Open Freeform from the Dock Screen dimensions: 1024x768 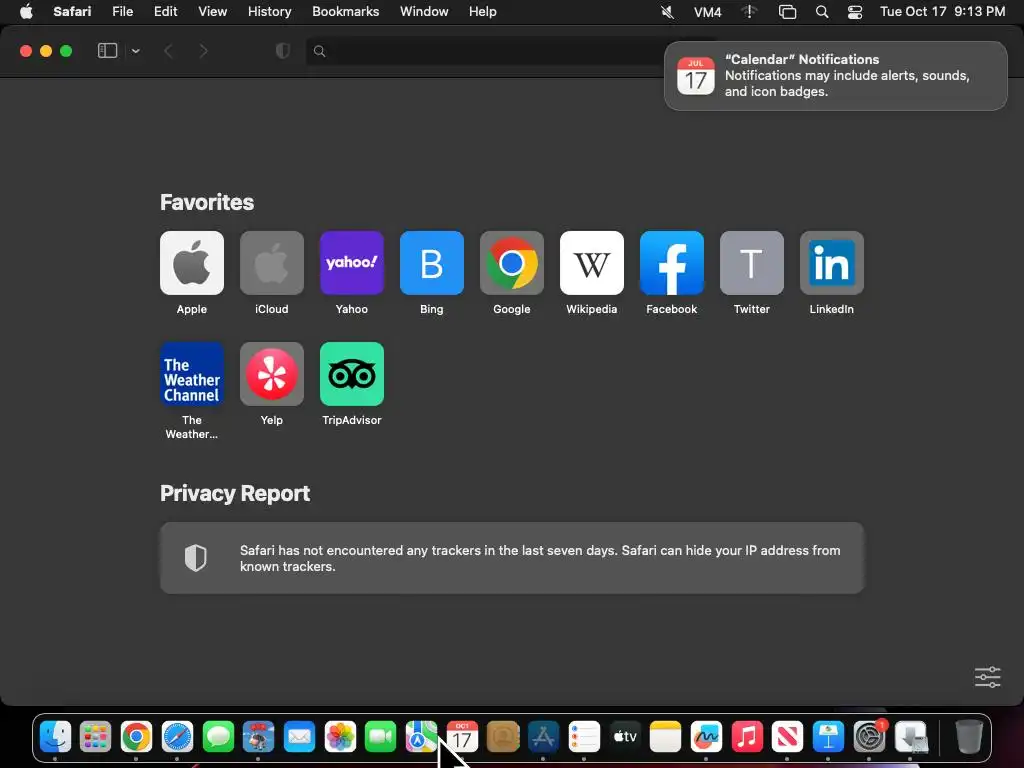(706, 737)
